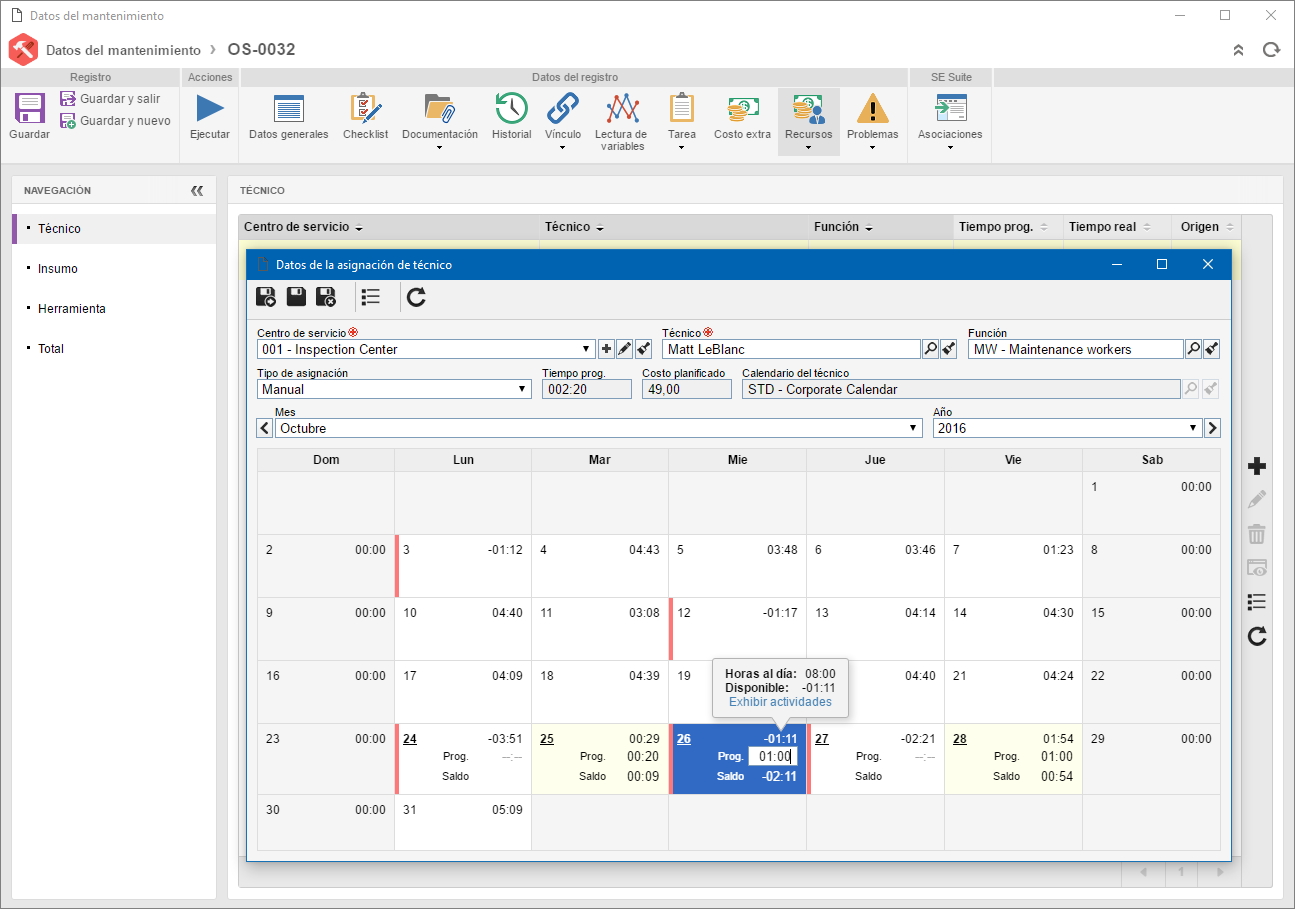This screenshot has height=909, width=1295.
Task: Click the Guardar save icon
Action: pos(29,108)
